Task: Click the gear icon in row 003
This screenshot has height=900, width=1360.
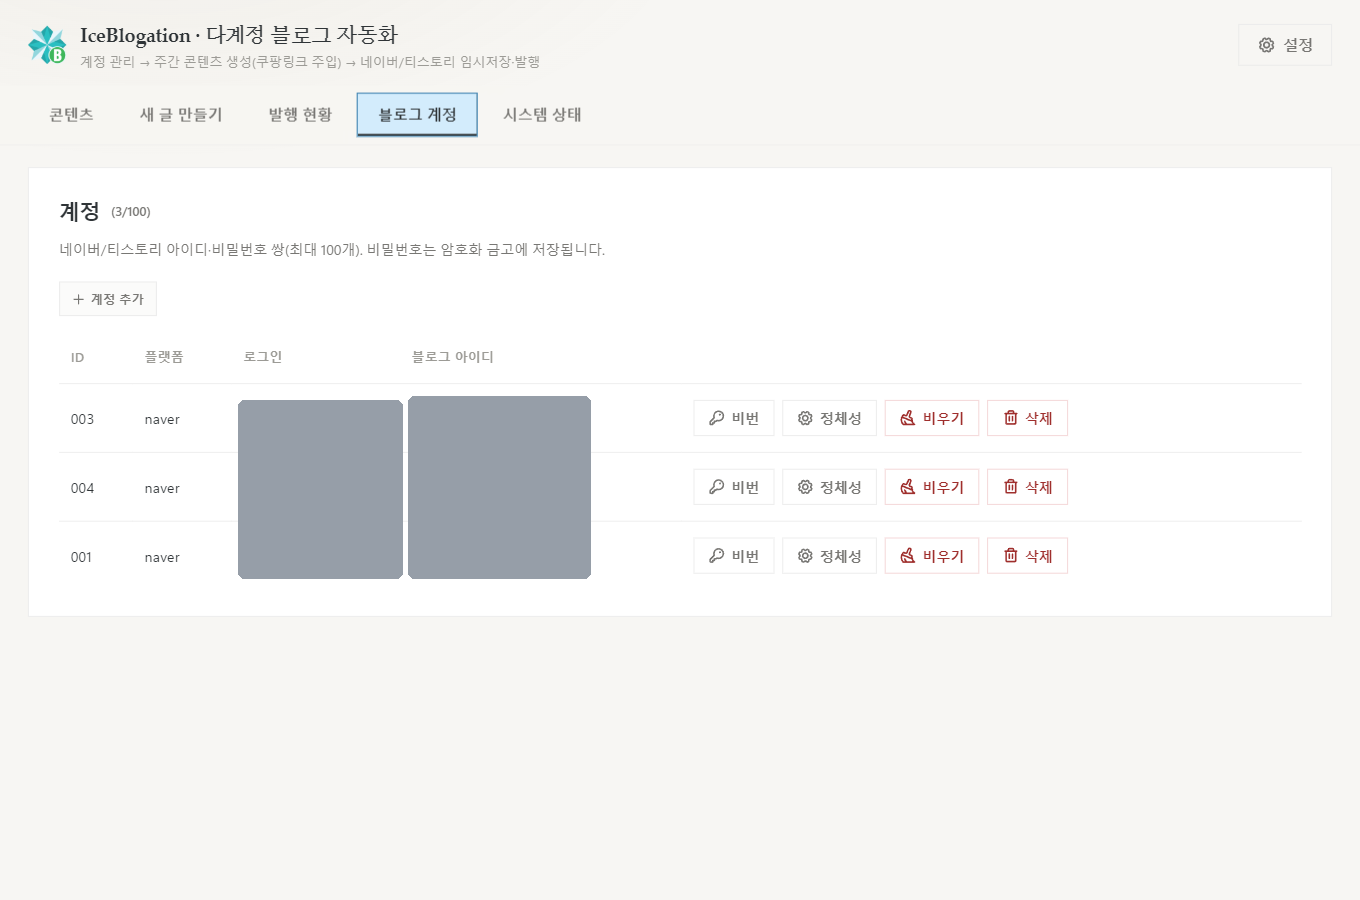Action: (805, 418)
